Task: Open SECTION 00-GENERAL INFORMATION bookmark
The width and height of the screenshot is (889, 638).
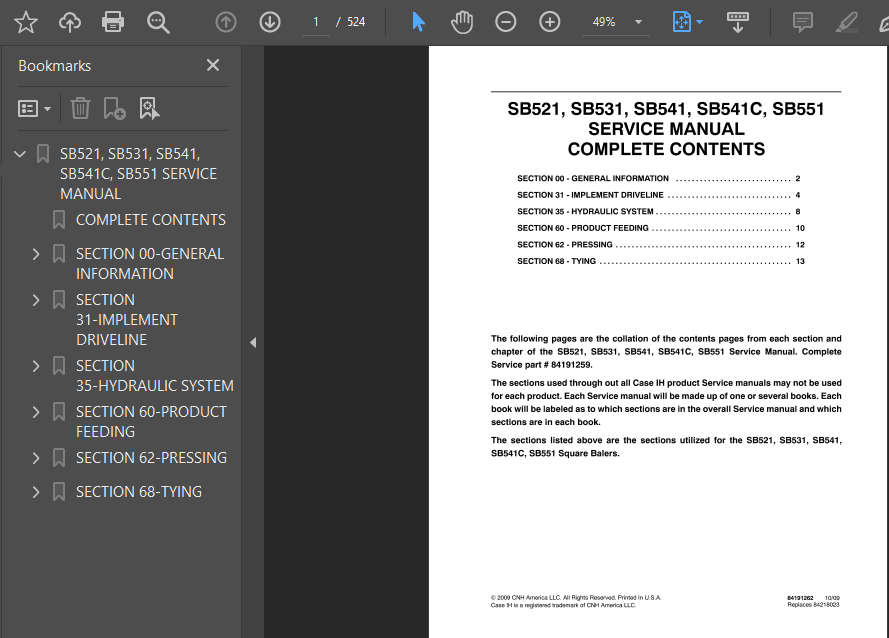Action: [150, 264]
